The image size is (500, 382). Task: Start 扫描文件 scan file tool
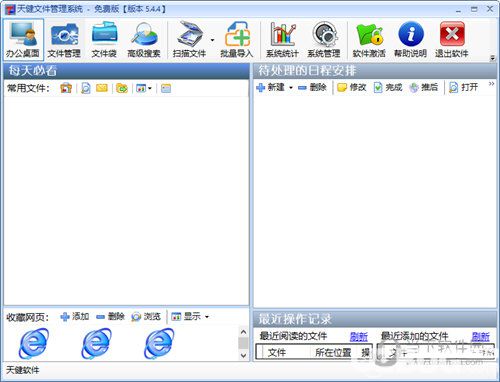[189, 39]
